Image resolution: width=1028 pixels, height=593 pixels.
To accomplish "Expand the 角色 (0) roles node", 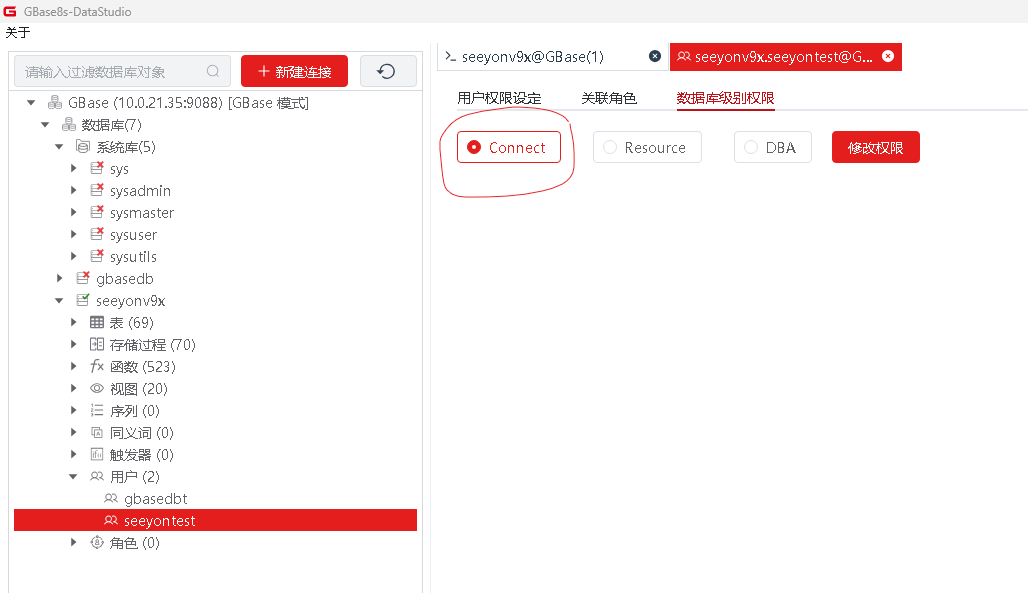I will 73,542.
